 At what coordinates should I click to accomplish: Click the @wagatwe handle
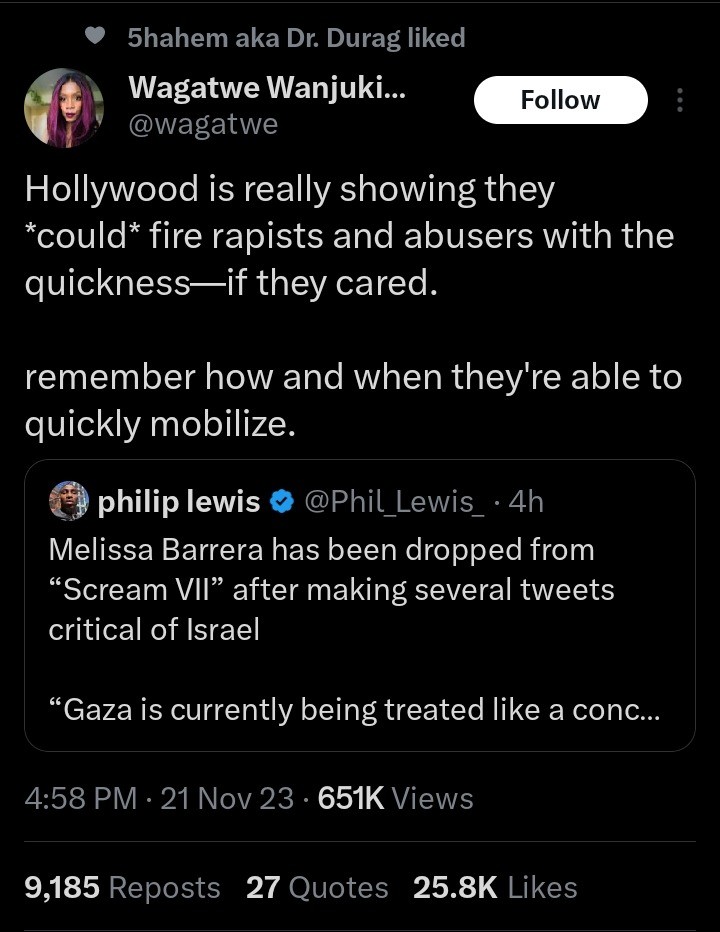pos(203,124)
